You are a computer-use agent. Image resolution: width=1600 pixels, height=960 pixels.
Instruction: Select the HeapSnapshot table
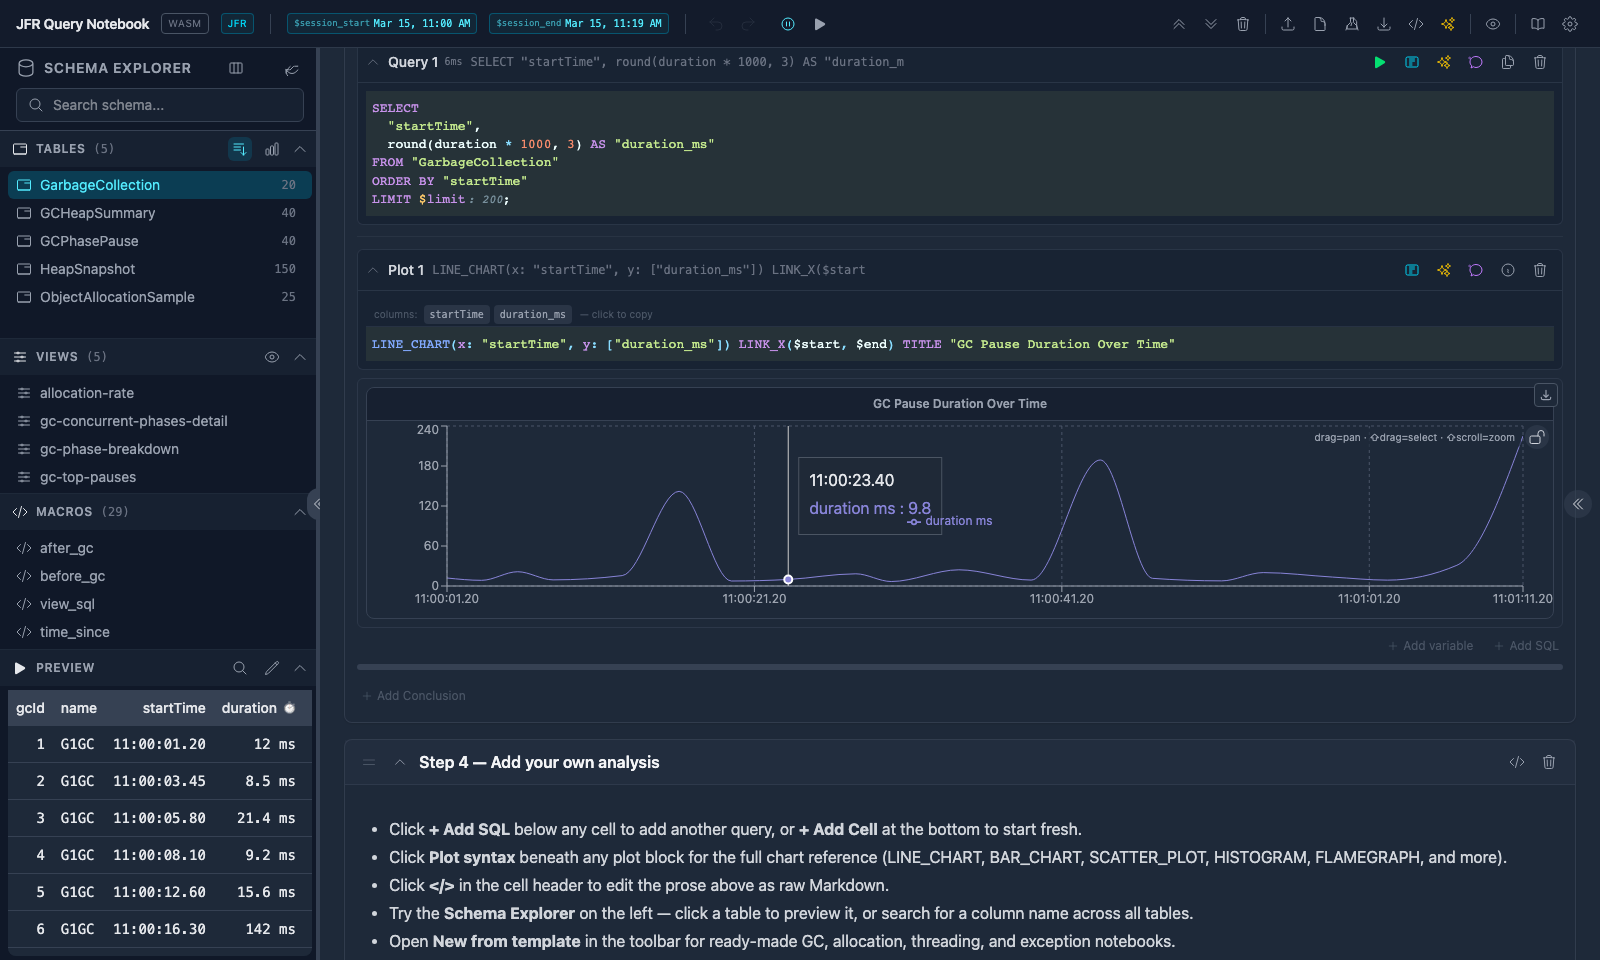[x=160, y=269]
